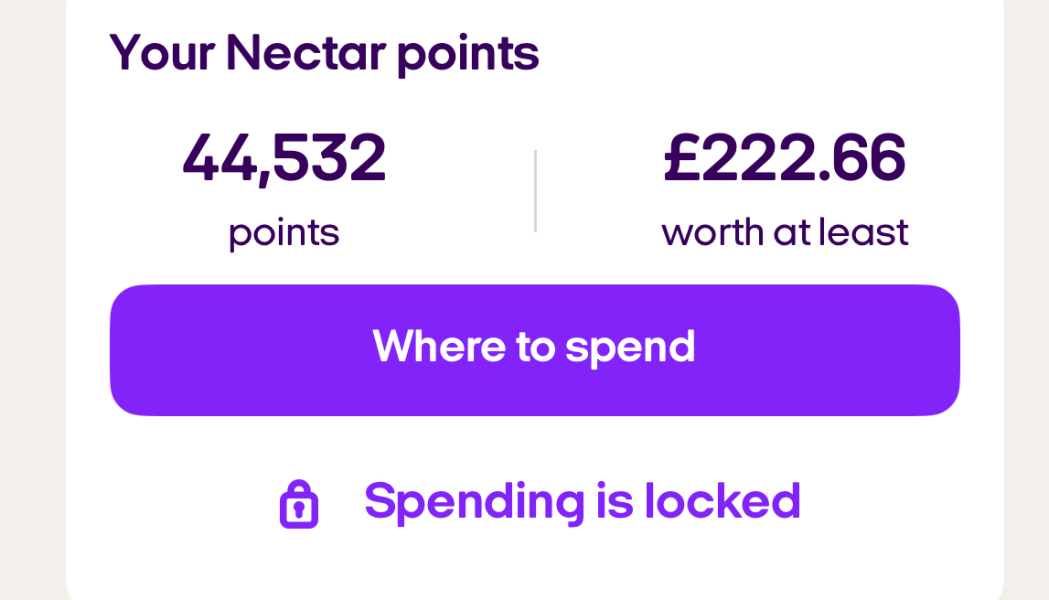The width and height of the screenshot is (1049, 600).
Task: Click the £222.66 value amount
Action: point(784,158)
